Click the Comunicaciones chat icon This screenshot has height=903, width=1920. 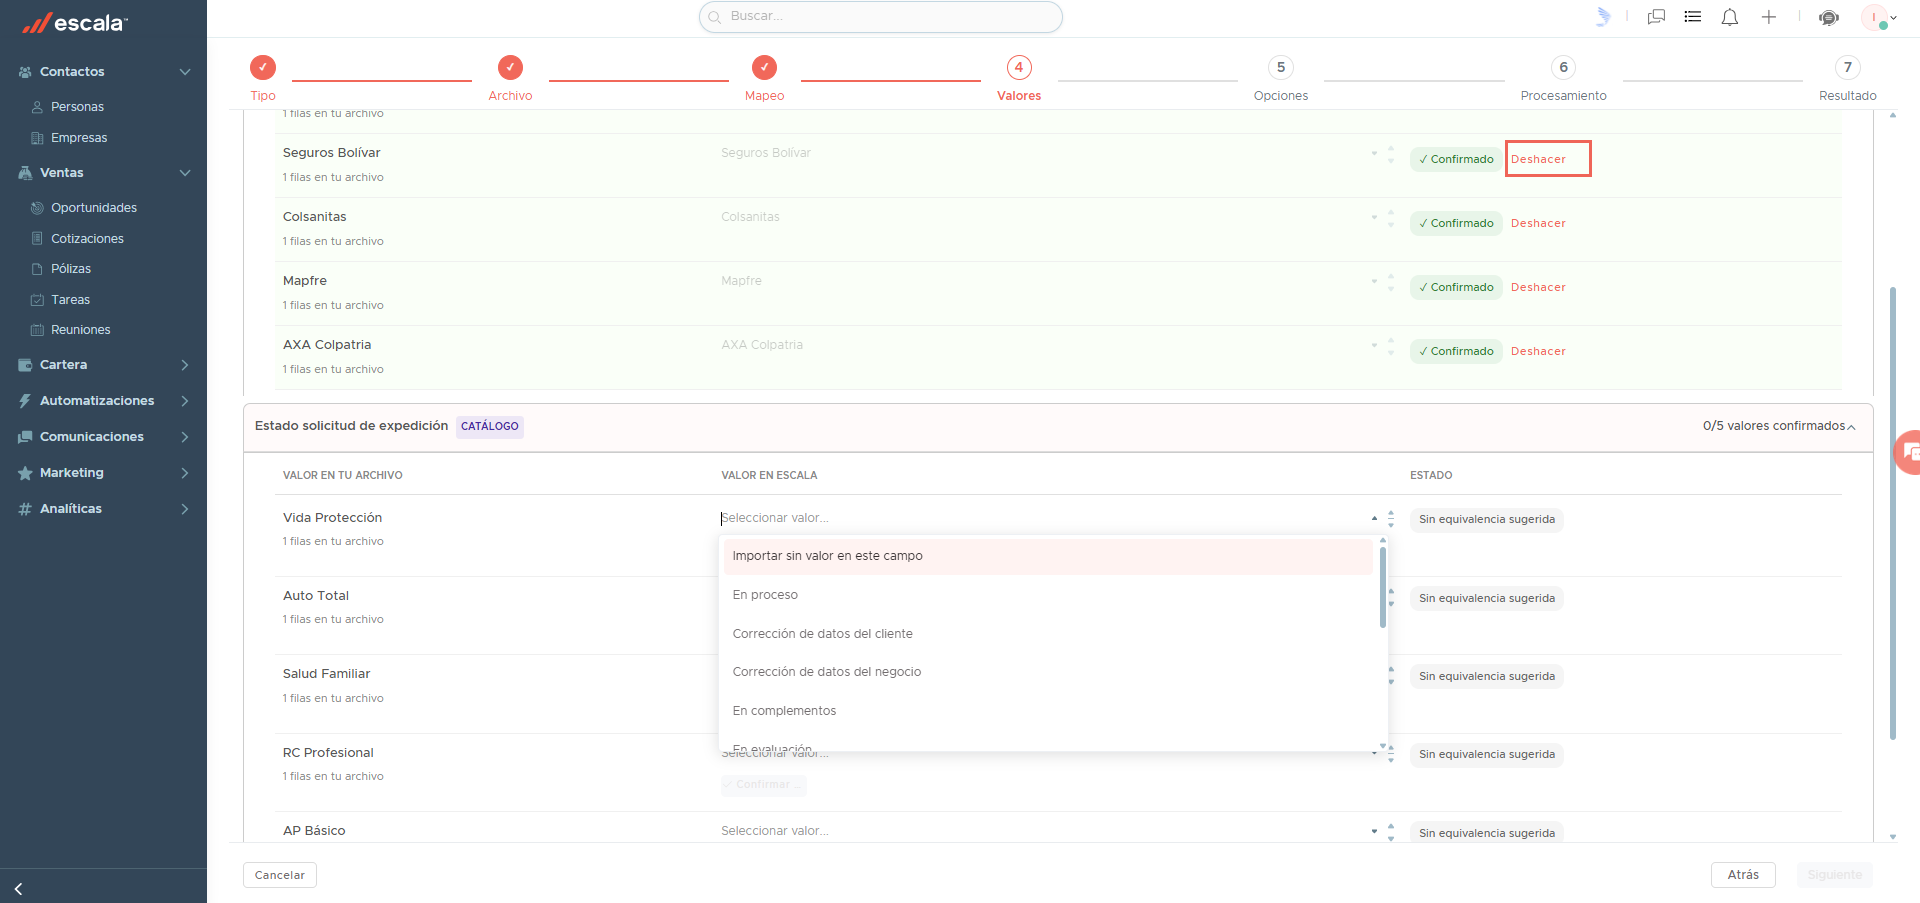(x=25, y=437)
